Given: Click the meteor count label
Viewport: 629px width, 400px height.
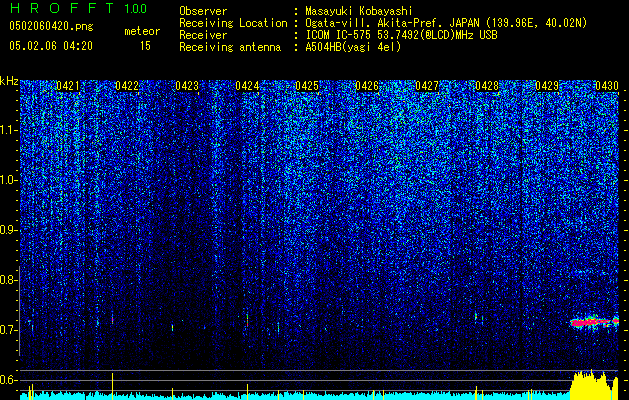Looking at the screenshot, I should click(x=142, y=31).
